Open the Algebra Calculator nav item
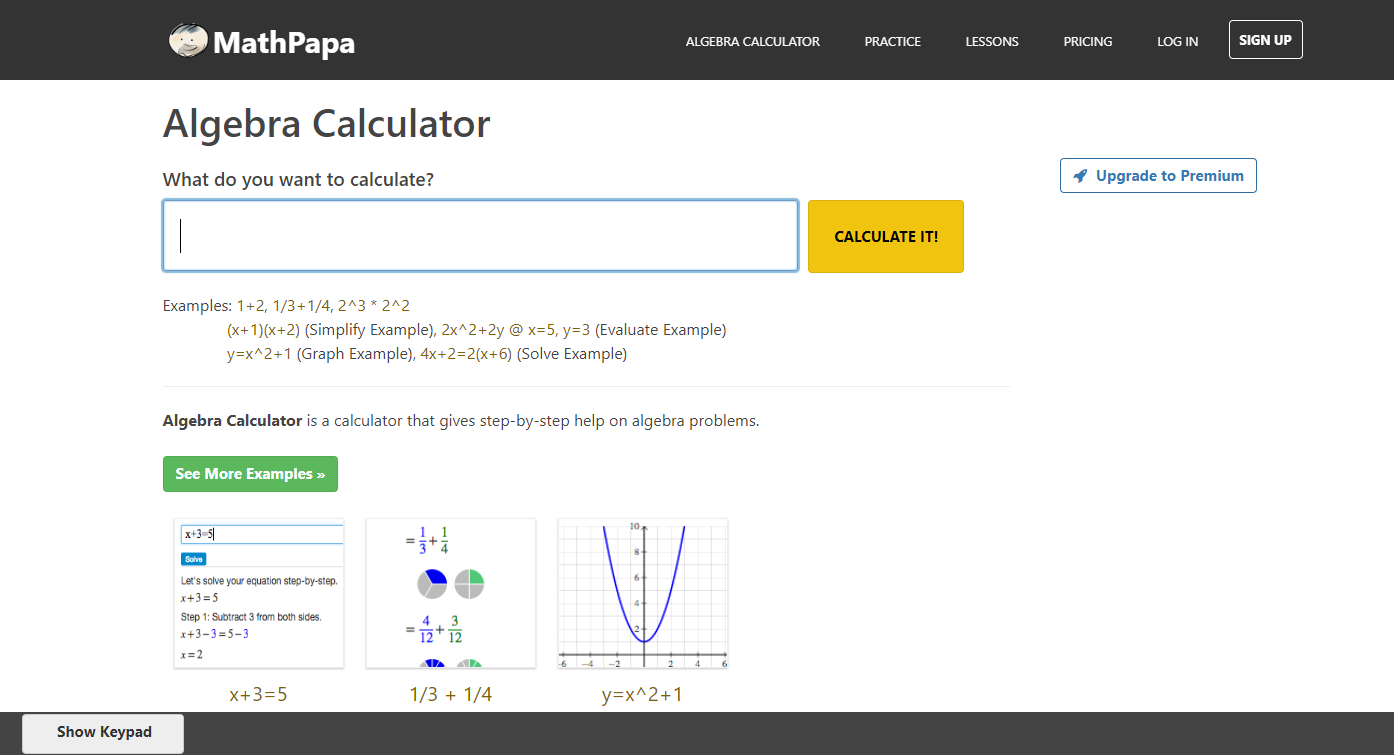 tap(753, 41)
